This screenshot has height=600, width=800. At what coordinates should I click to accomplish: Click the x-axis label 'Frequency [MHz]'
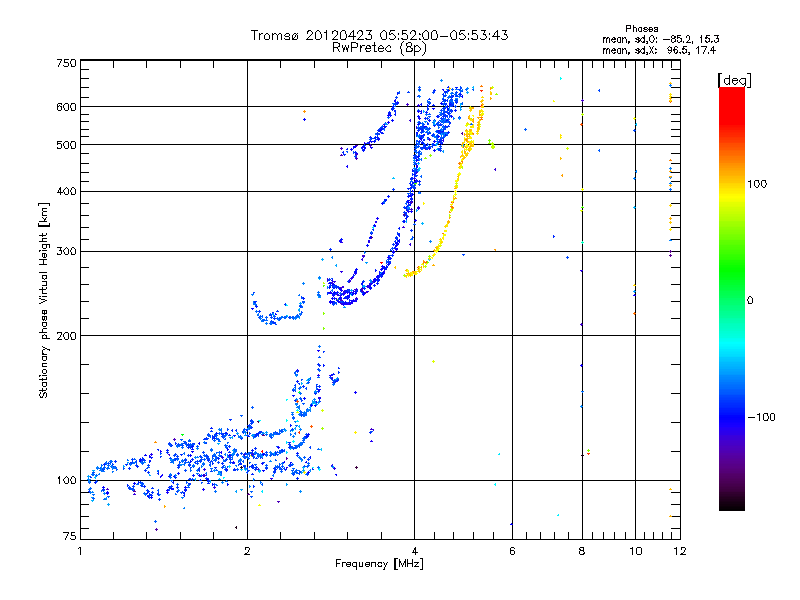[379, 564]
